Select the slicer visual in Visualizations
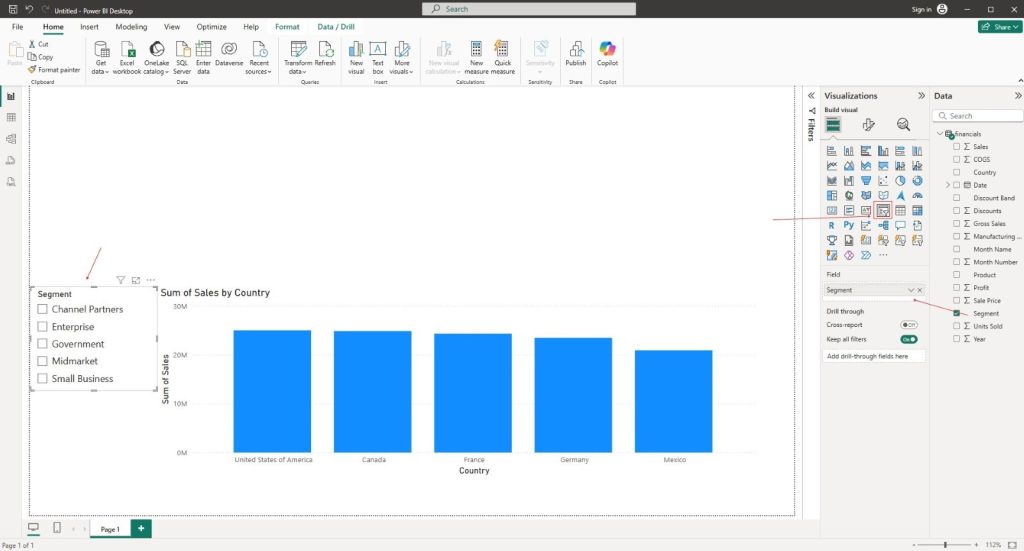1024x551 pixels. pyautogui.click(x=883, y=211)
